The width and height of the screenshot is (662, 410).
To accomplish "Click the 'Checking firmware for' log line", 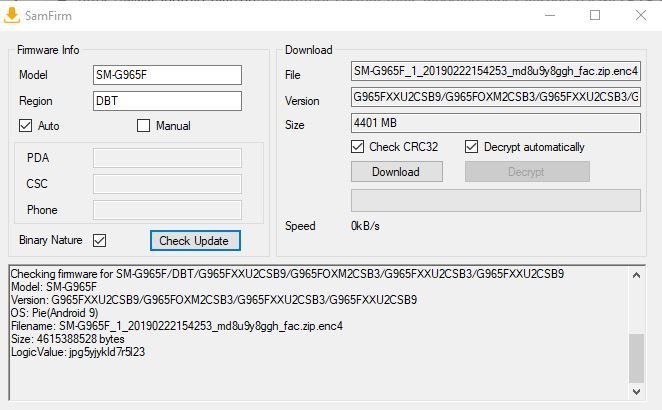I will click(x=288, y=274).
